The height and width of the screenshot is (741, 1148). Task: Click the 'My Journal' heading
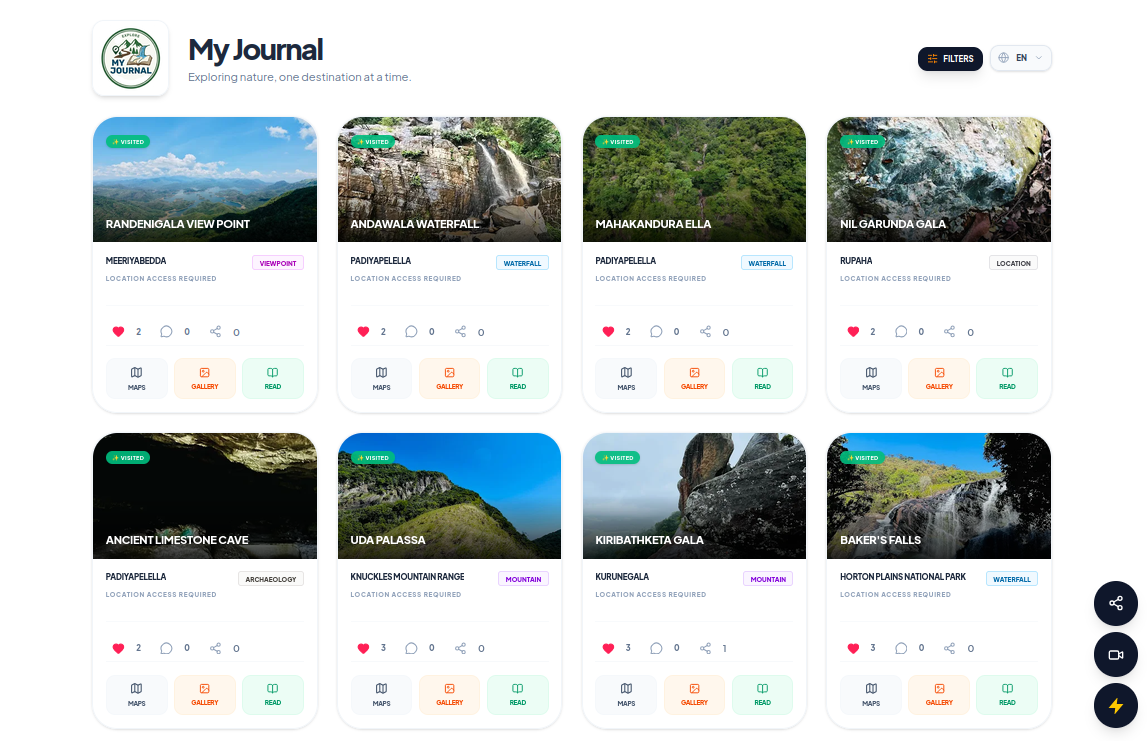pyautogui.click(x=256, y=50)
